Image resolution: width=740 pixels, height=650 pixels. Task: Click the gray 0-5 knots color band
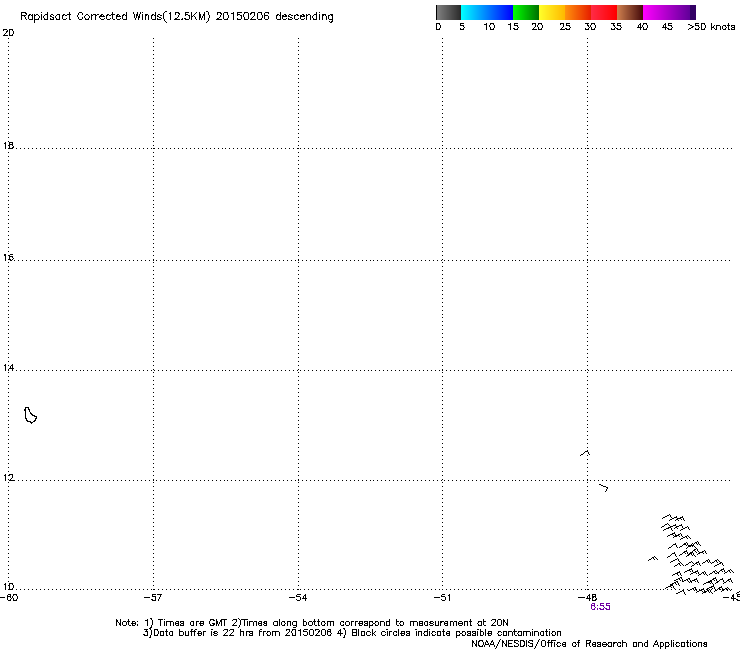[448, 12]
